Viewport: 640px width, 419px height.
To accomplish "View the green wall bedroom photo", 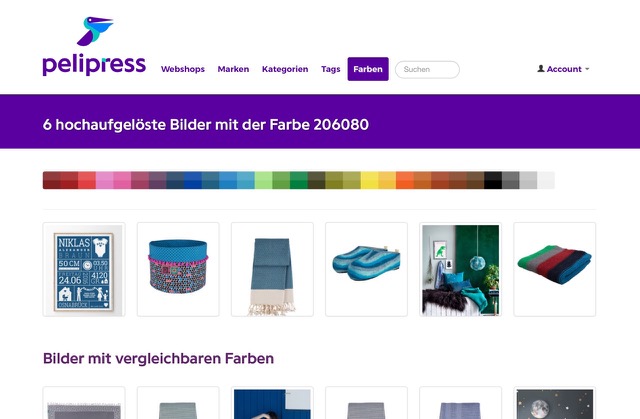I will (x=460, y=269).
